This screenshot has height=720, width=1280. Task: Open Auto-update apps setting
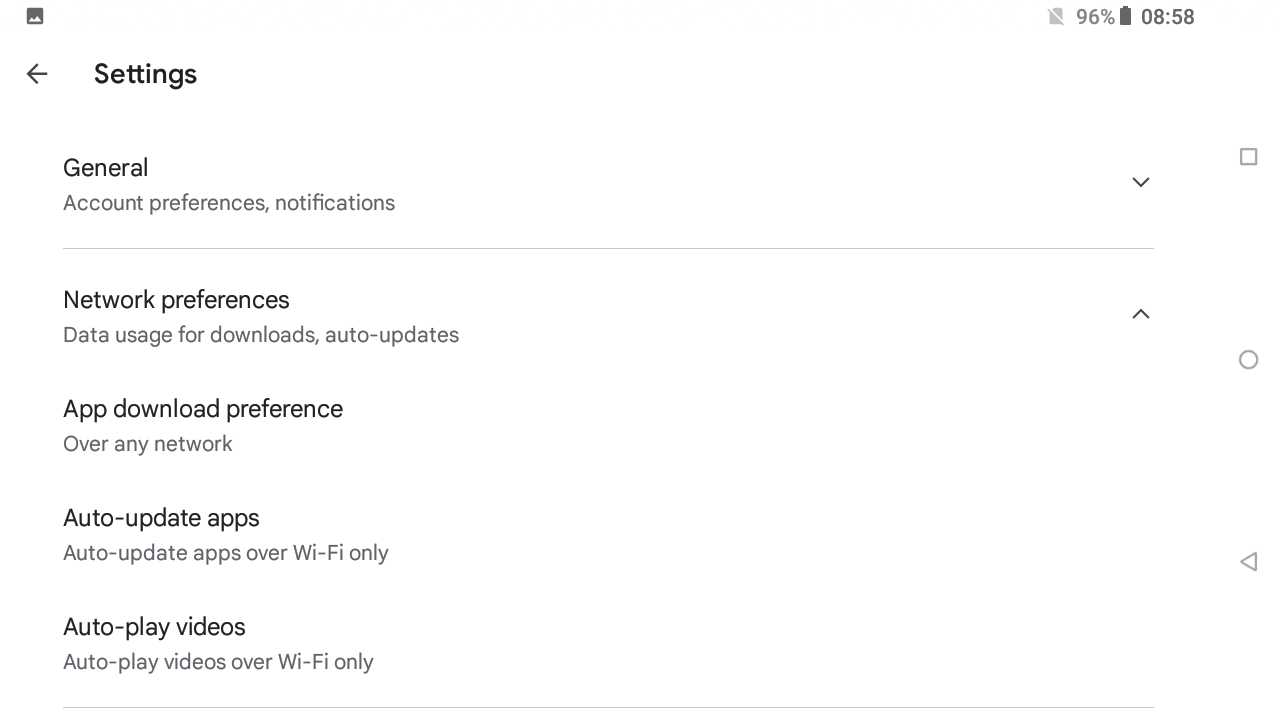click(x=608, y=534)
